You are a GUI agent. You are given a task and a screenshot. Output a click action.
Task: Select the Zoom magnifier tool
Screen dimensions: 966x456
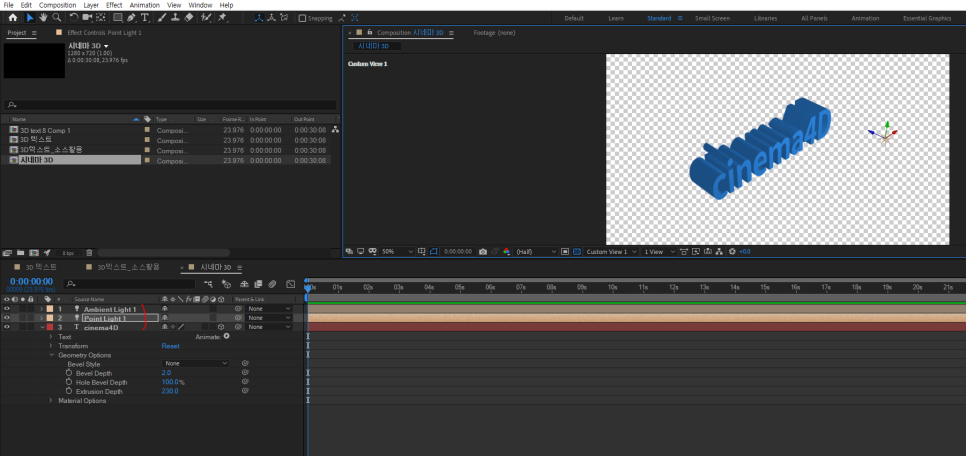pyautogui.click(x=57, y=18)
